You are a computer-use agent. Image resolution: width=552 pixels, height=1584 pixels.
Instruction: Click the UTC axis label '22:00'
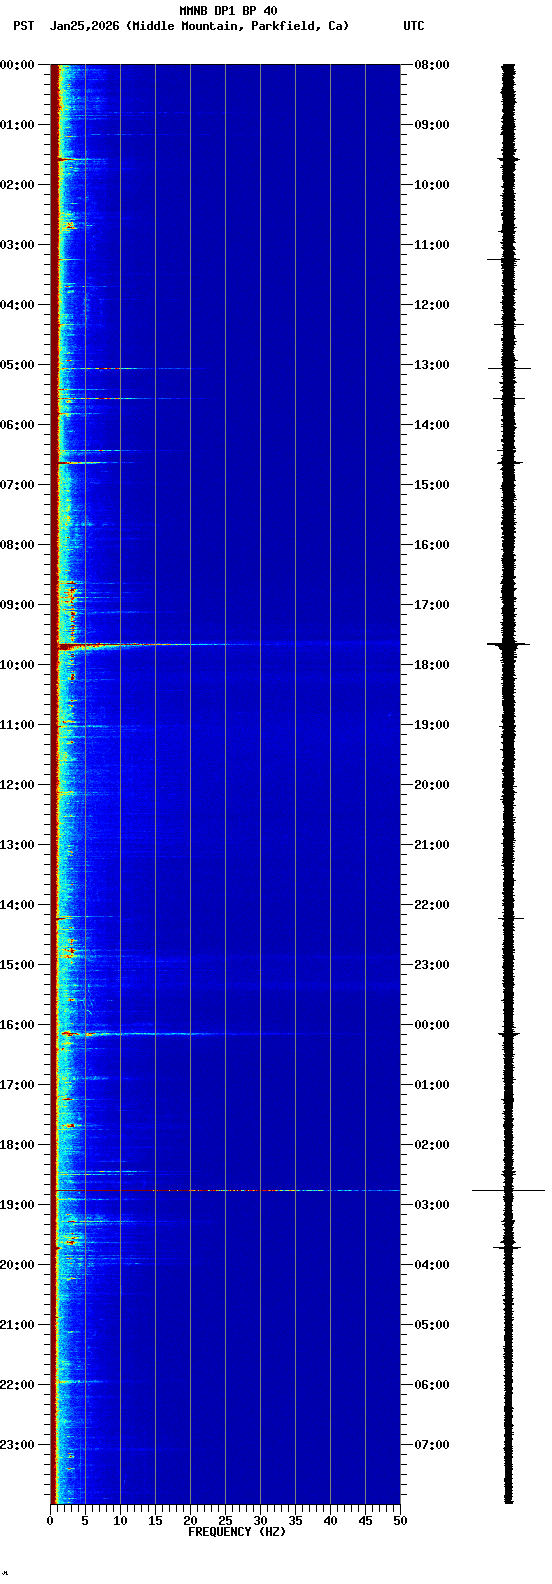point(432,905)
